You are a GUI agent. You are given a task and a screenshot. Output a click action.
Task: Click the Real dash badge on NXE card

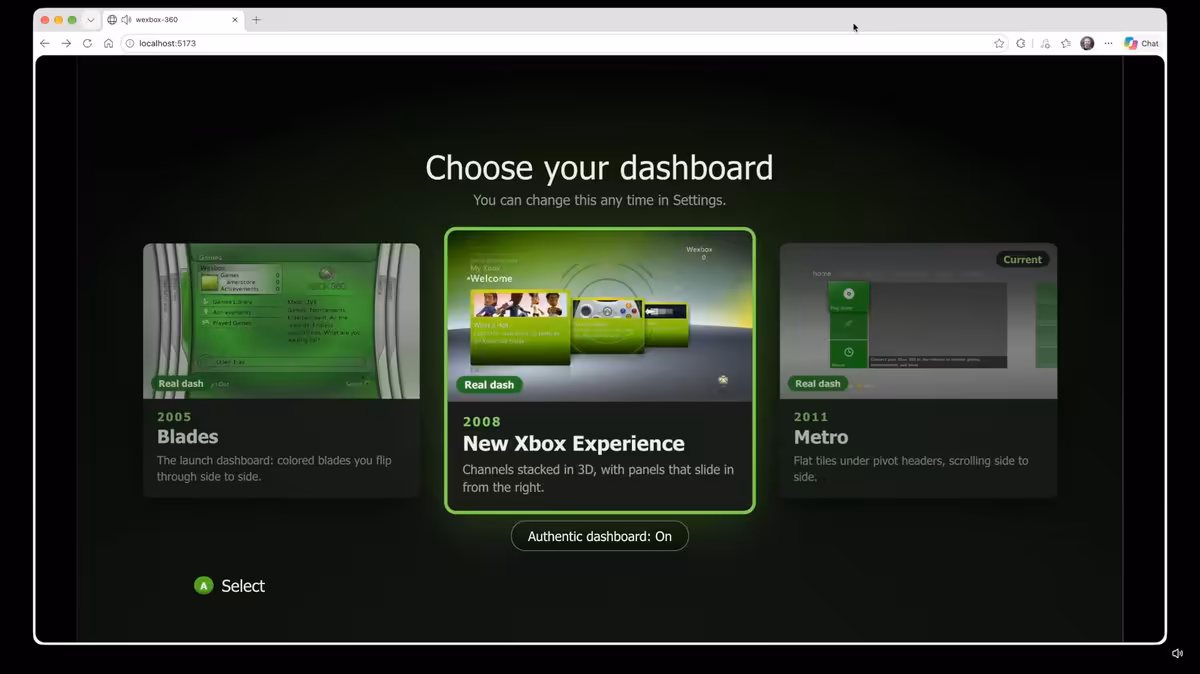pyautogui.click(x=489, y=385)
